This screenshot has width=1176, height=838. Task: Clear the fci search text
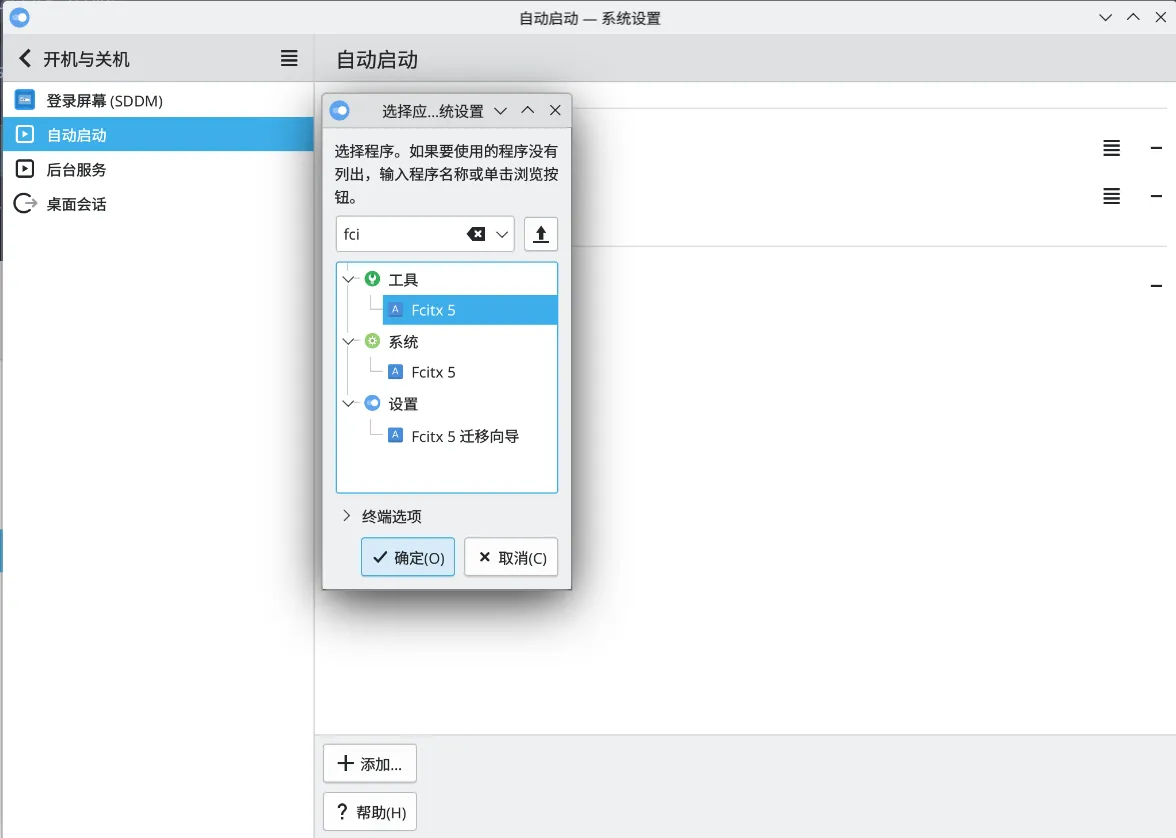click(x=476, y=234)
